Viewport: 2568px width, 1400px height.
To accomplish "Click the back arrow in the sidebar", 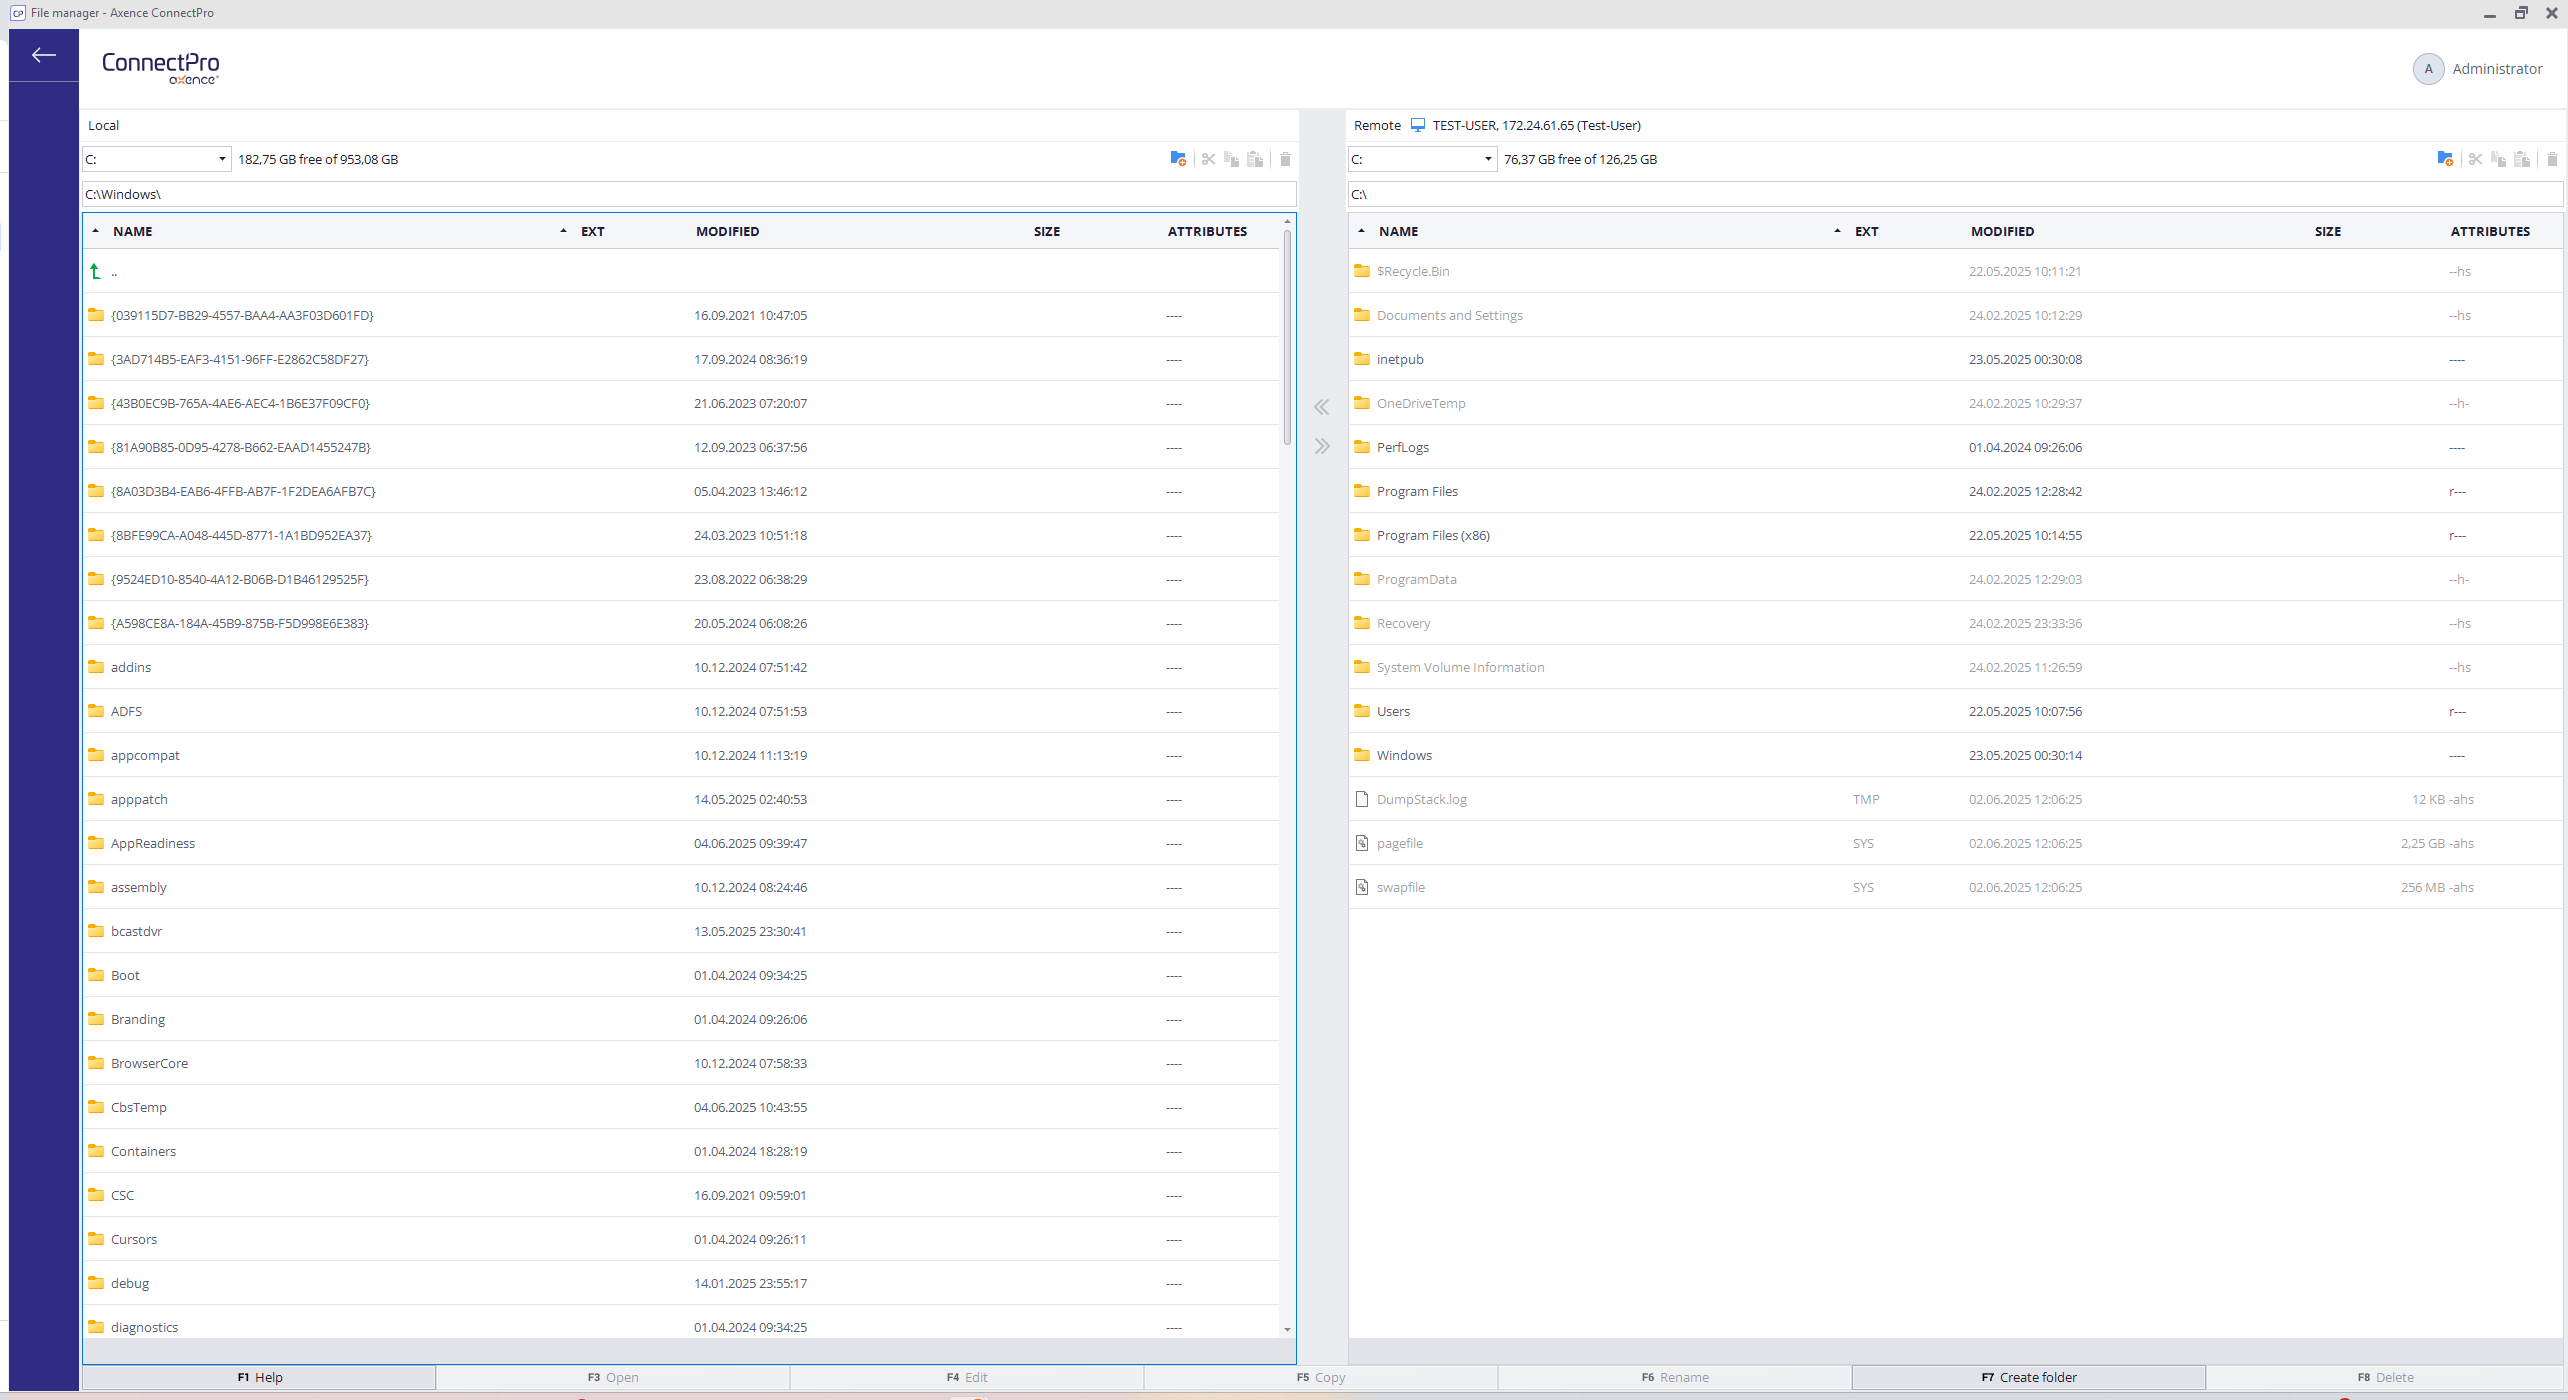I will click(43, 55).
